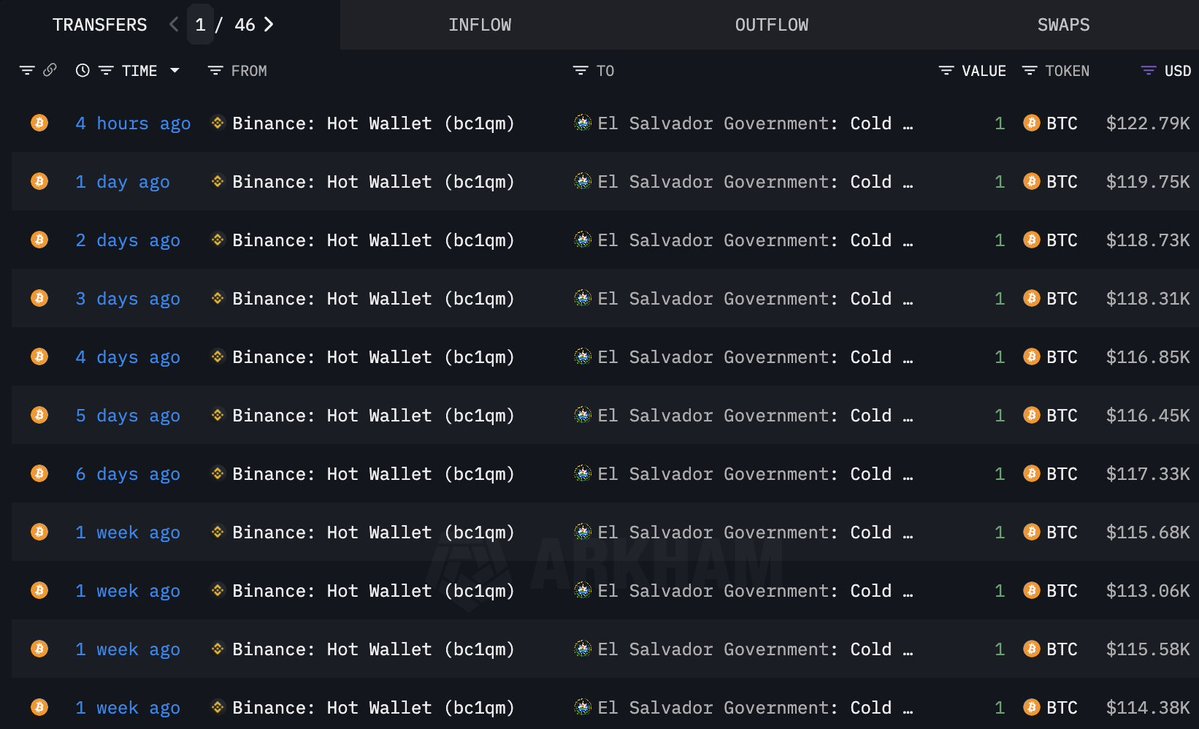The width and height of the screenshot is (1199, 729).
Task: Open the '1 day ago' transaction link
Action: tap(122, 182)
